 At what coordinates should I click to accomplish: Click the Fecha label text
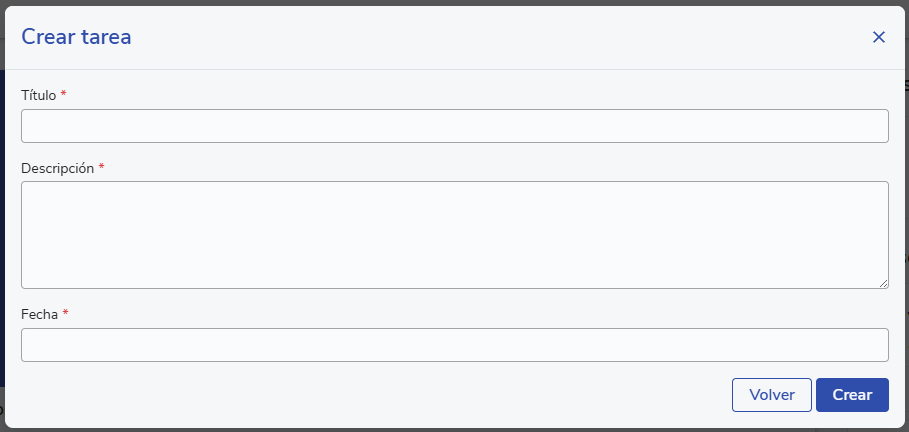[x=40, y=314]
